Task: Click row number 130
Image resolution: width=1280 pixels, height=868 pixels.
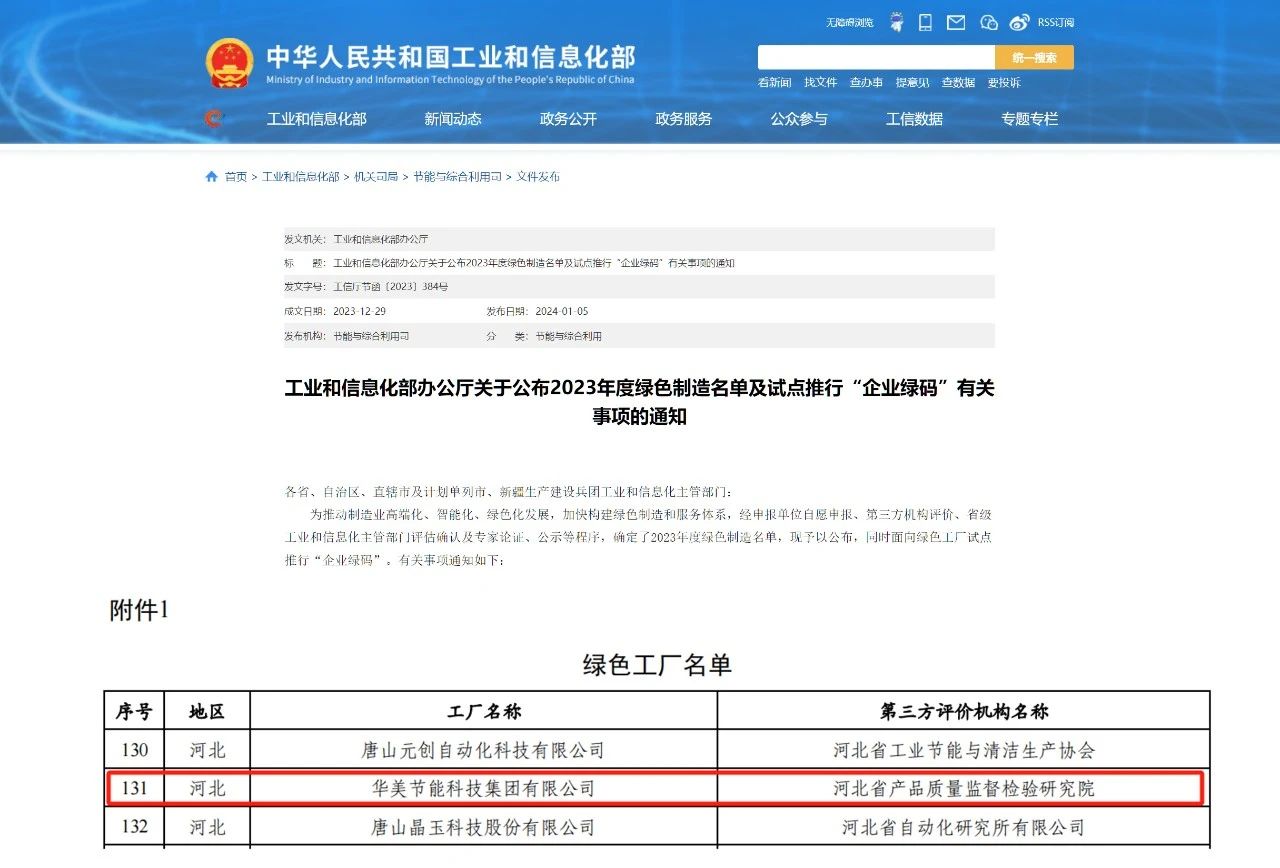Action: tap(134, 750)
